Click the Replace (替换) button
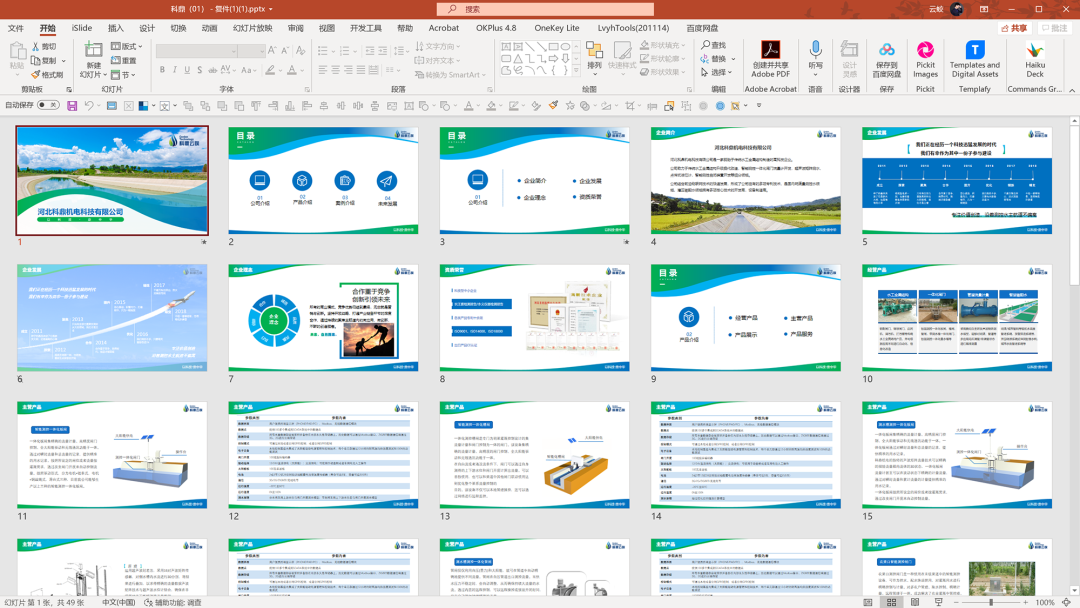The height and width of the screenshot is (608, 1080). click(718, 59)
